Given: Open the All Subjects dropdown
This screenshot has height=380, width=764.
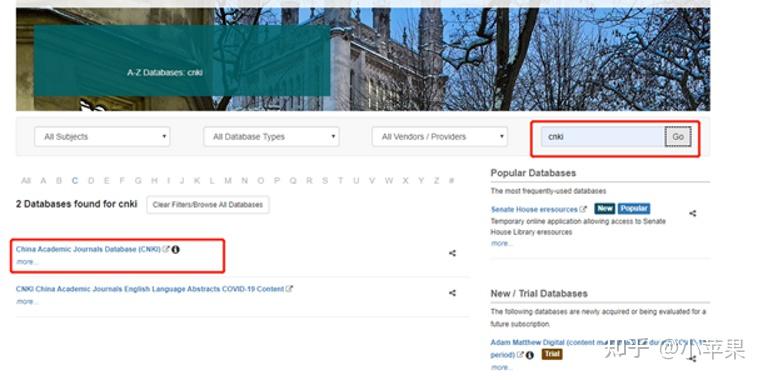Looking at the screenshot, I should point(102,137).
